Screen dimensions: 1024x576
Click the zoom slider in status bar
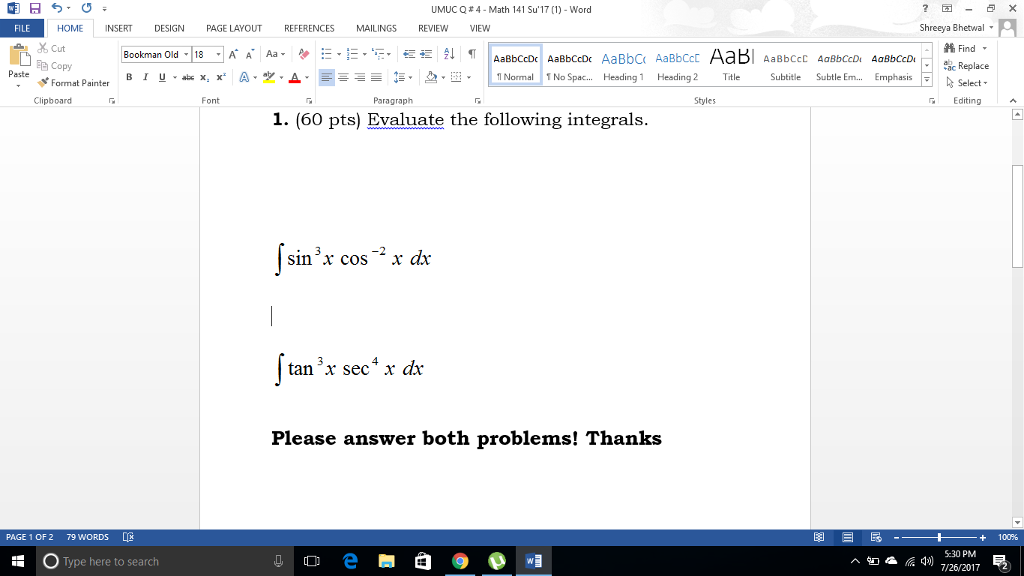(x=938, y=537)
